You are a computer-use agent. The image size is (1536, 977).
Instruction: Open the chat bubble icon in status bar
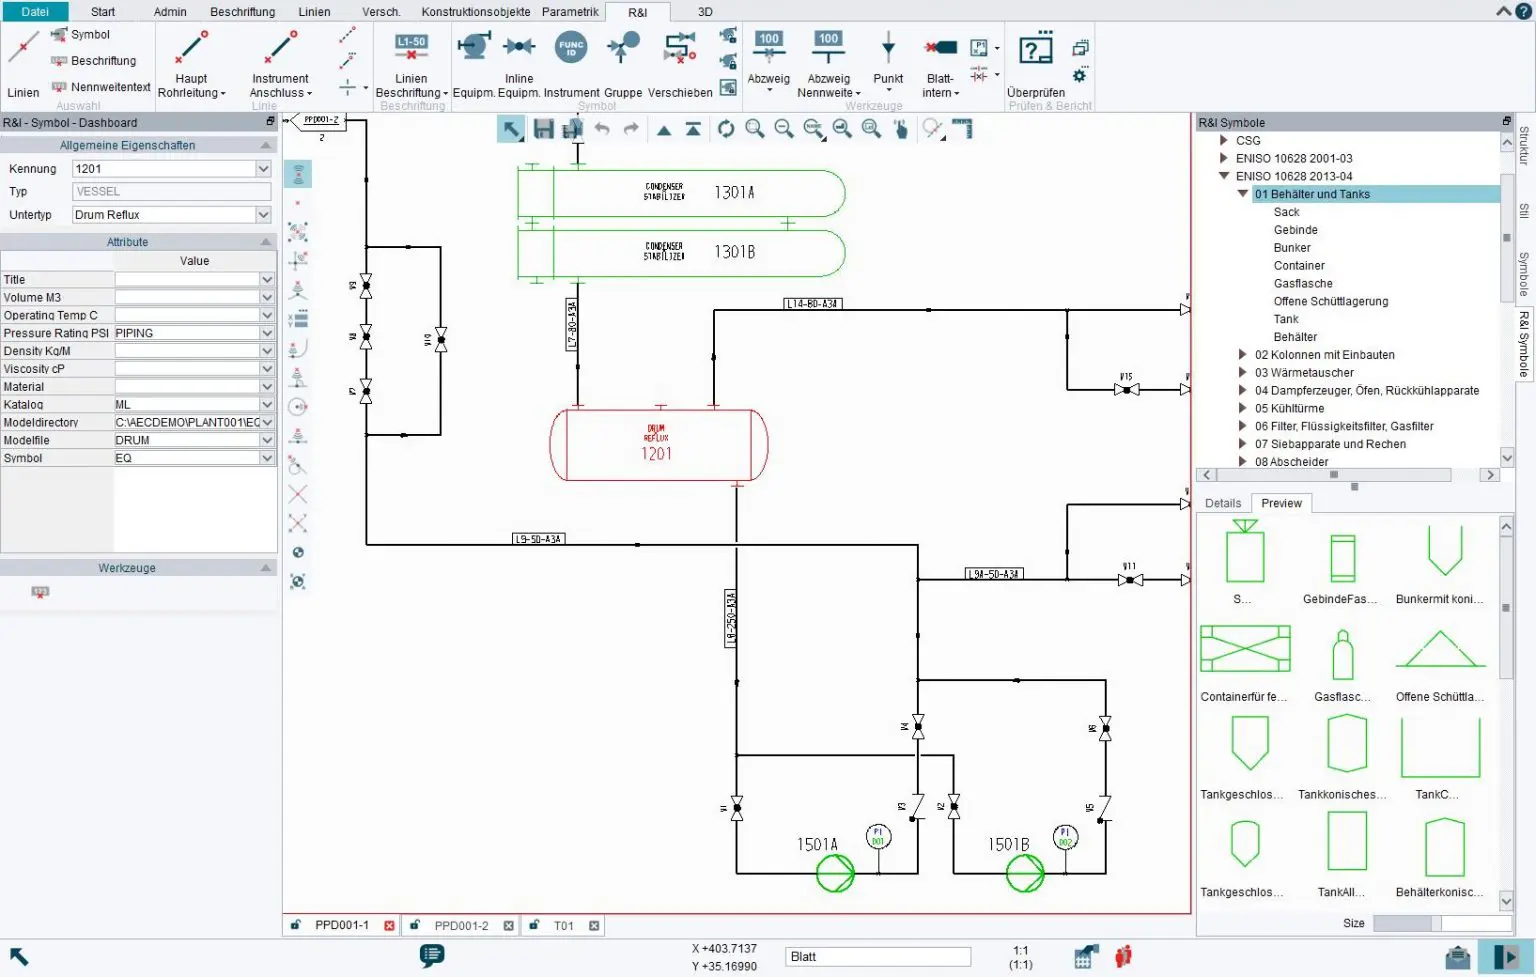[x=432, y=955]
